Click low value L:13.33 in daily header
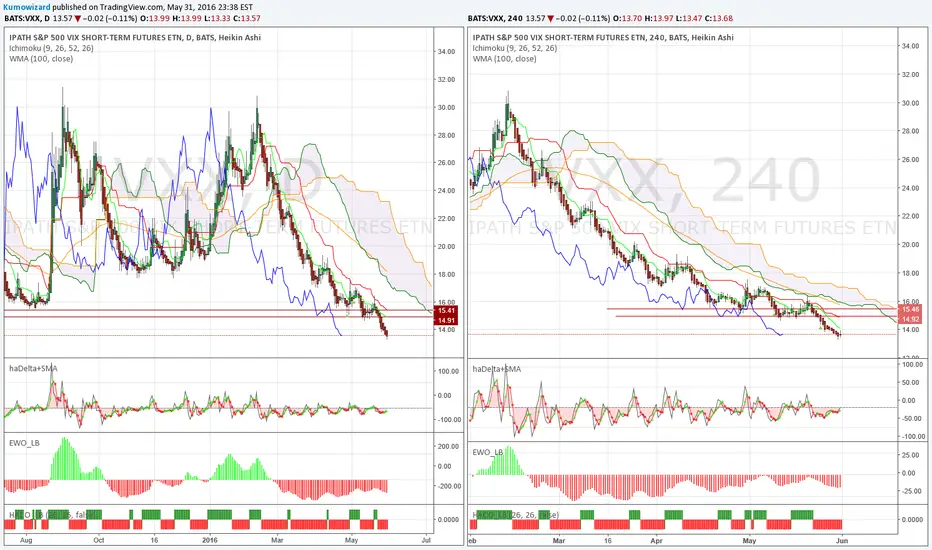Image resolution: width=932 pixels, height=550 pixels. point(215,18)
